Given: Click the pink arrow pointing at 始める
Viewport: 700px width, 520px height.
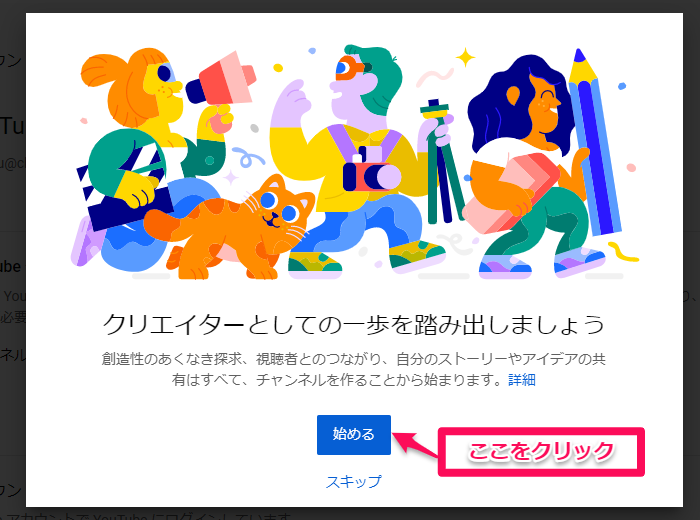Looking at the screenshot, I should [414, 444].
